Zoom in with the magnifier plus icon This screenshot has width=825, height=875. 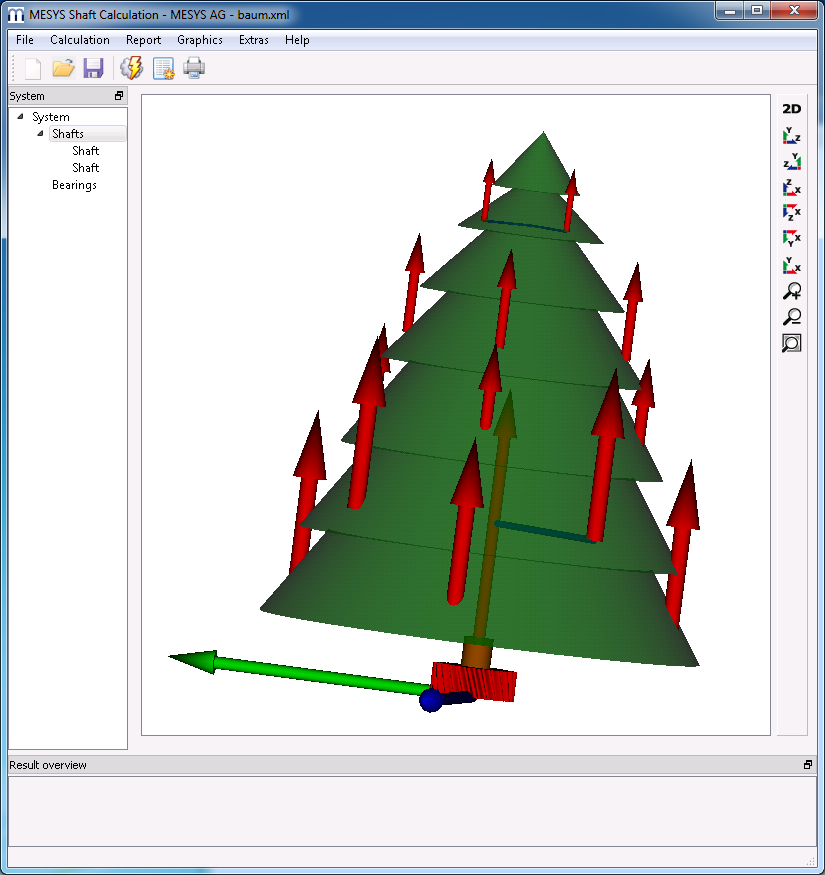pos(792,291)
